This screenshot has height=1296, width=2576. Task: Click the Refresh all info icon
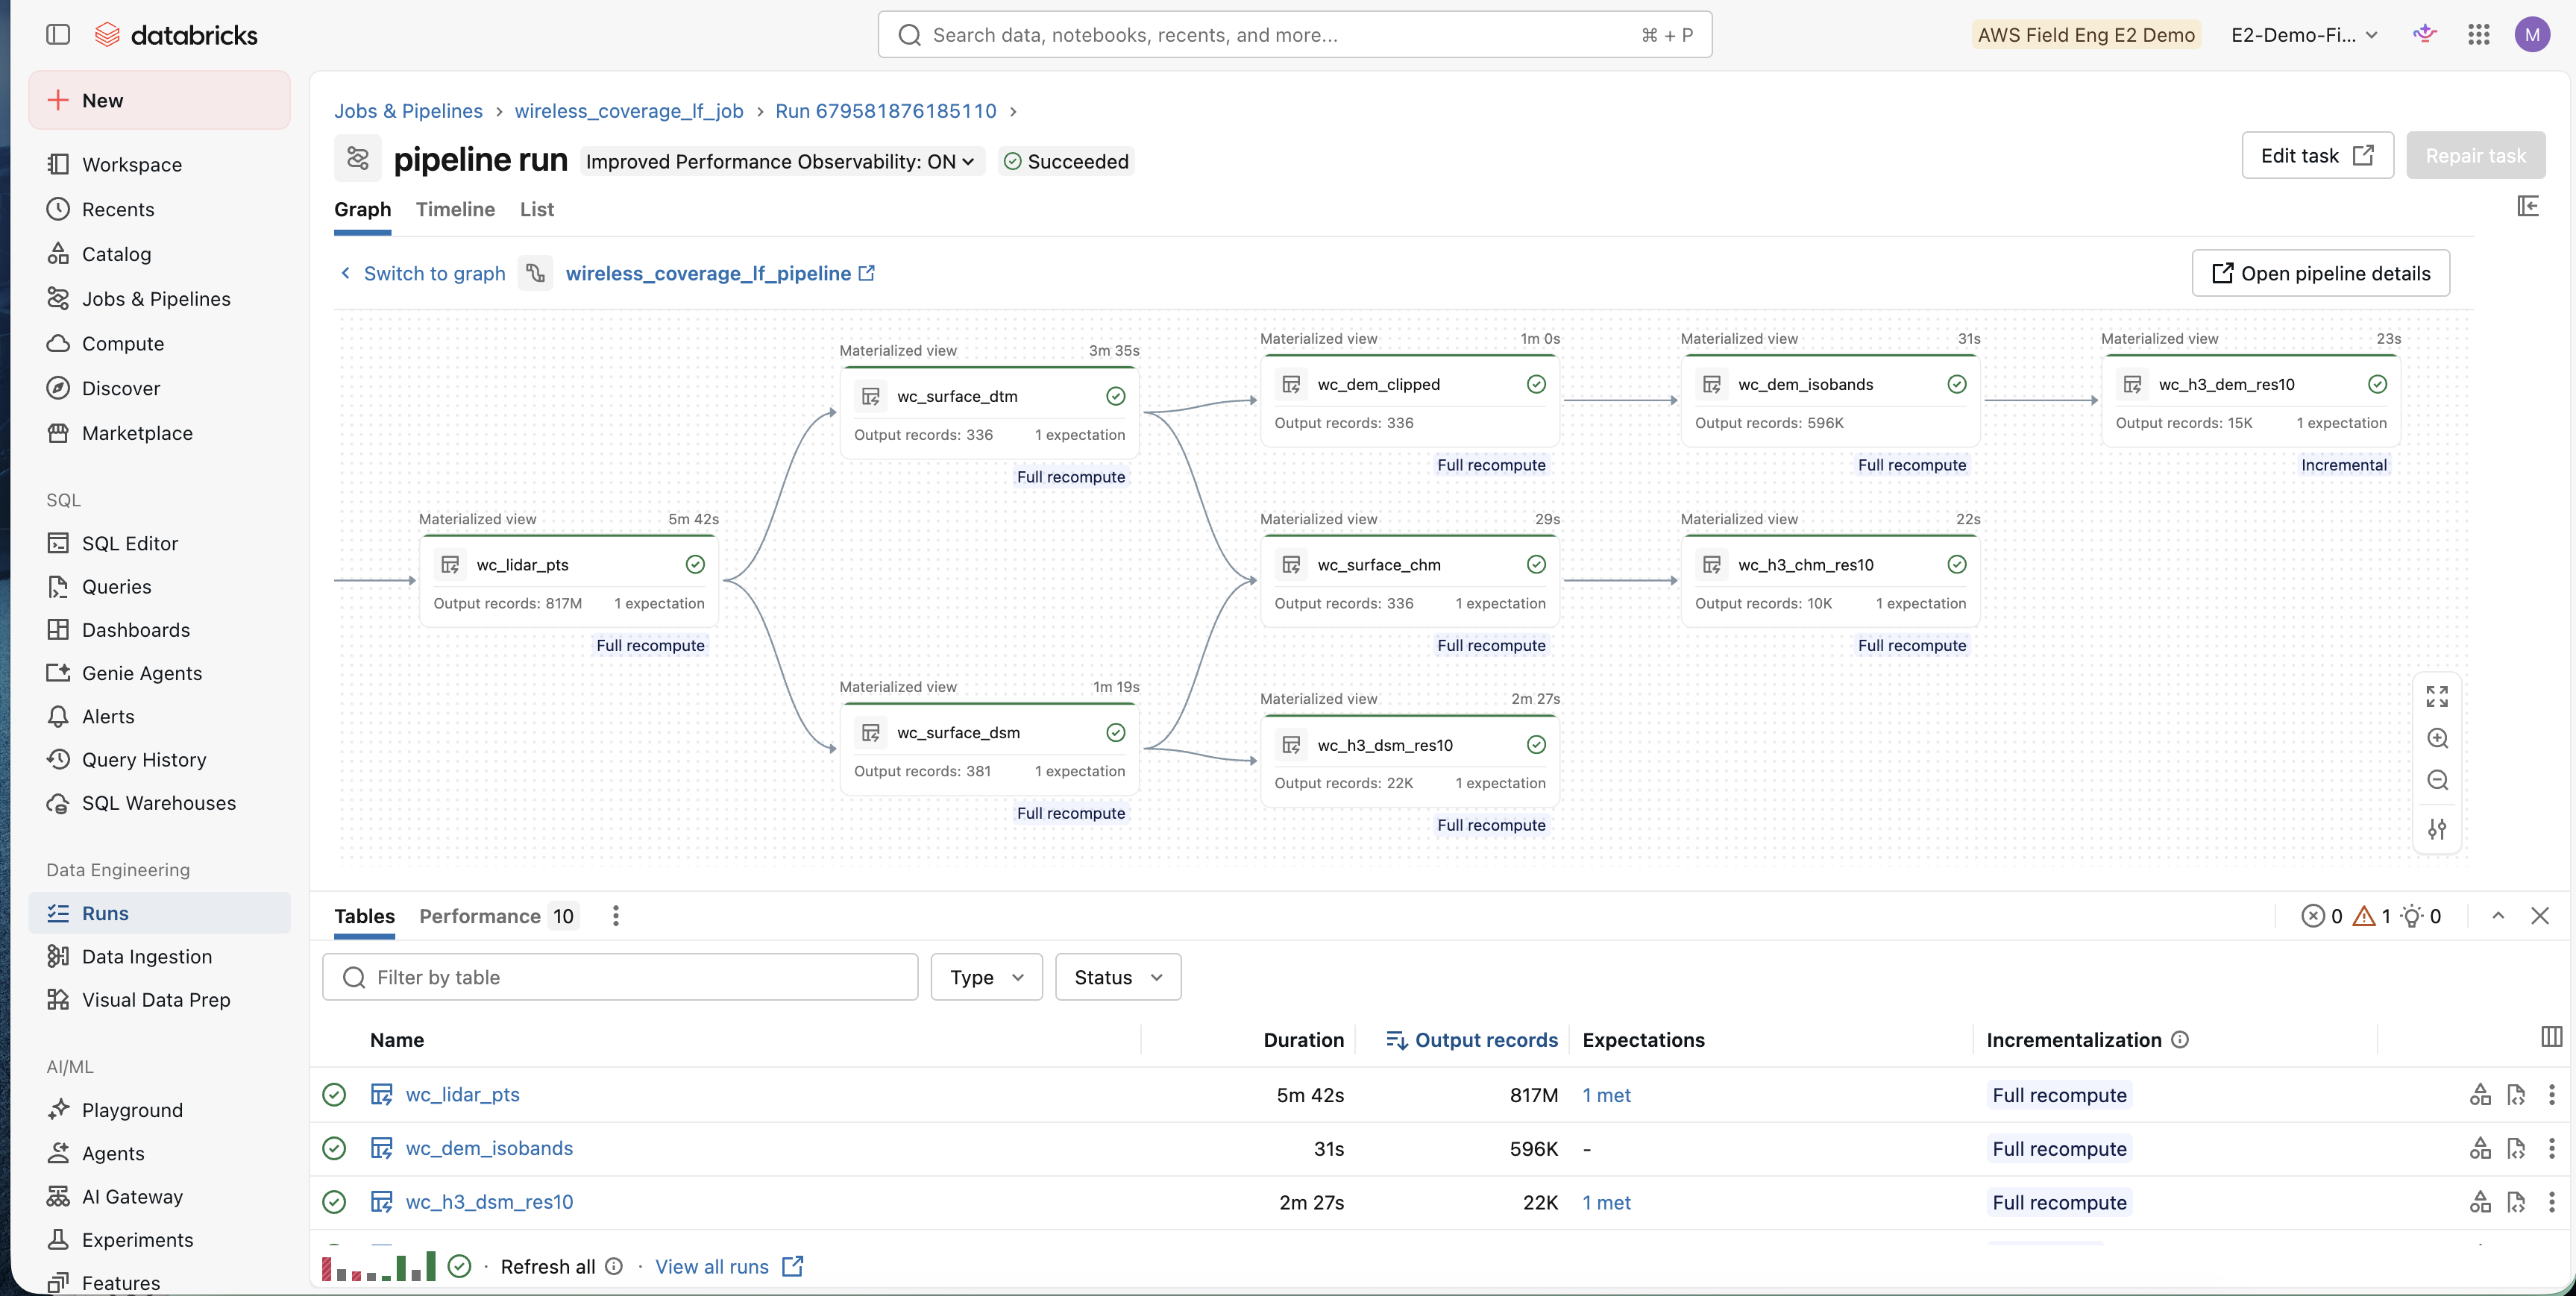pos(614,1267)
